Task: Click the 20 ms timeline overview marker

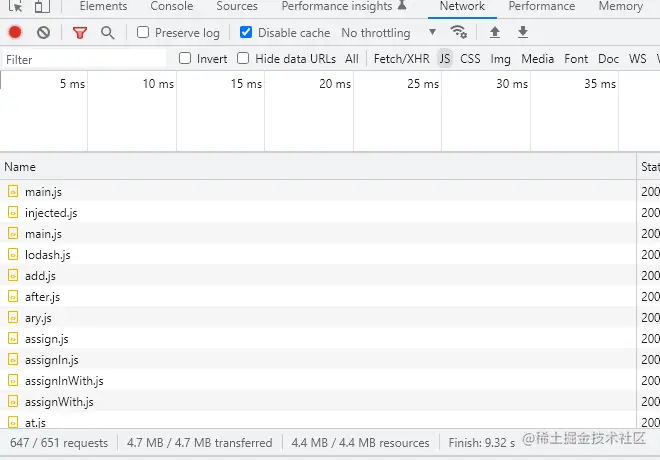Action: (x=335, y=84)
